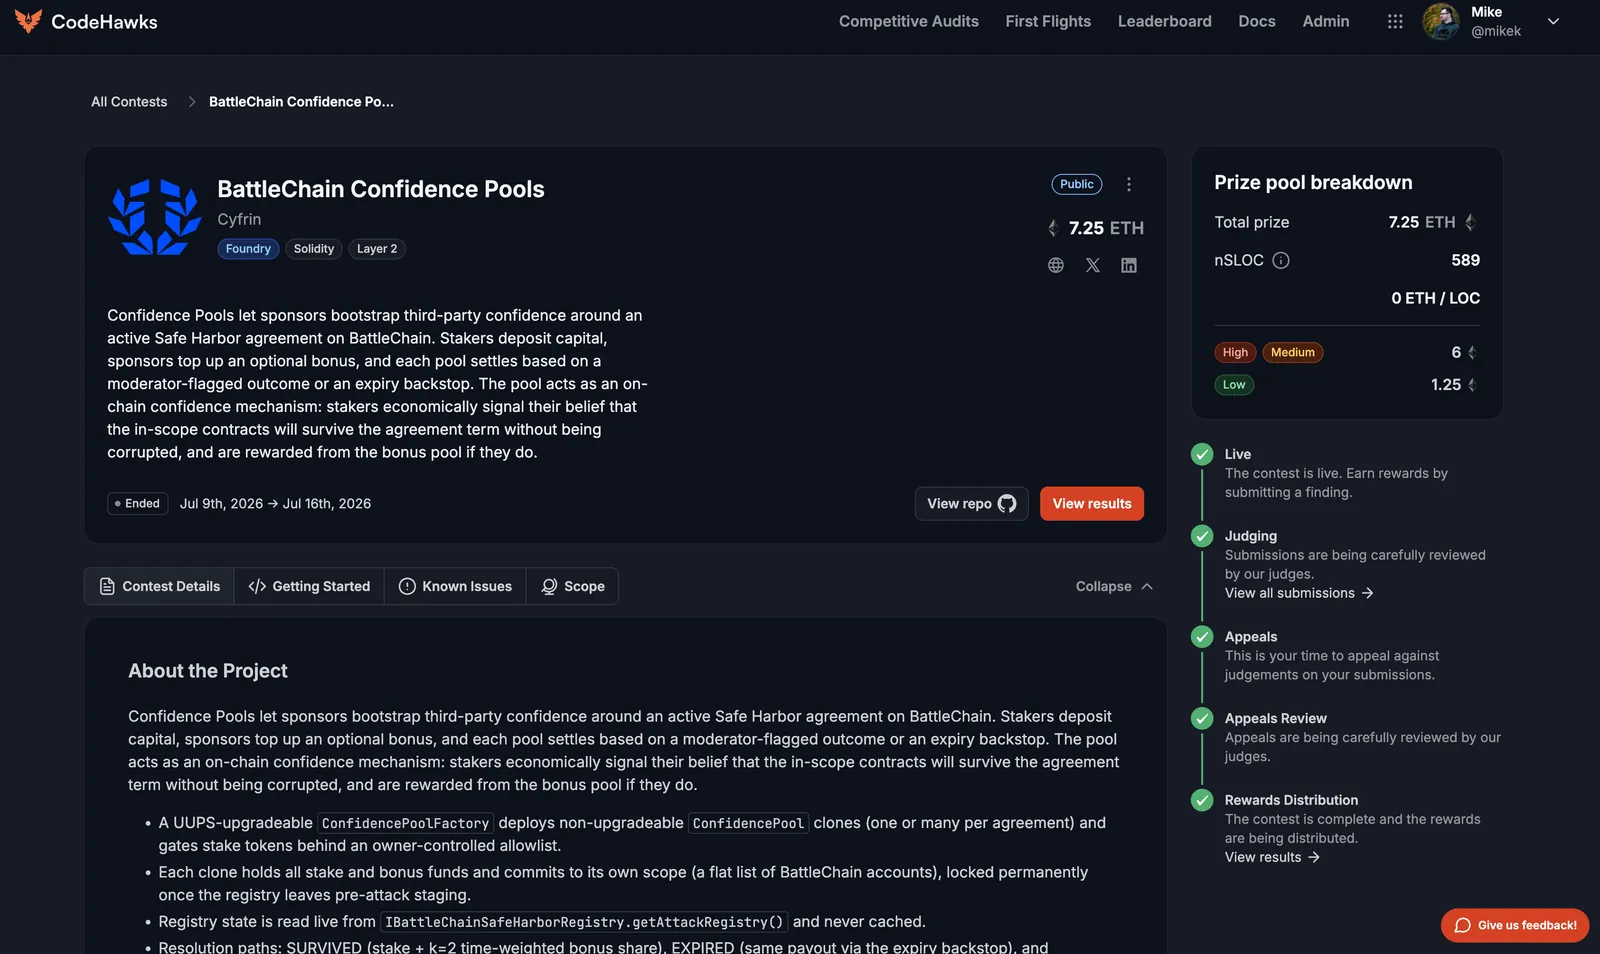Click the 'BattleChain Confidence Pools' title

click(381, 189)
